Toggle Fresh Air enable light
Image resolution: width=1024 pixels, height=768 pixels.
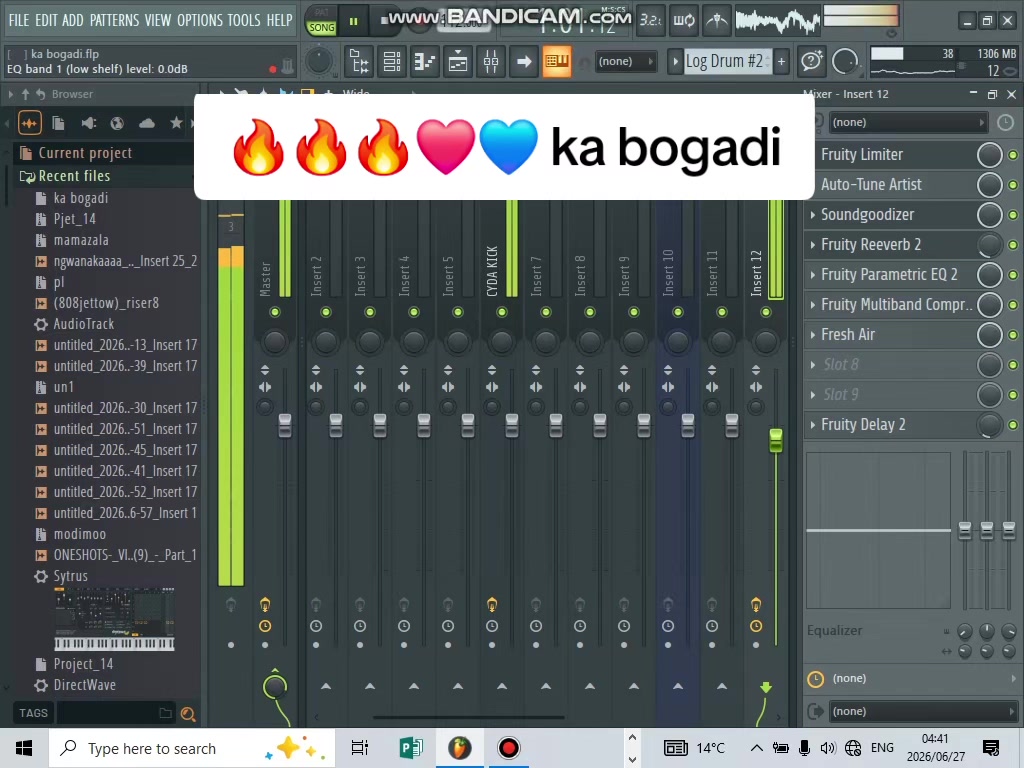[1013, 335]
